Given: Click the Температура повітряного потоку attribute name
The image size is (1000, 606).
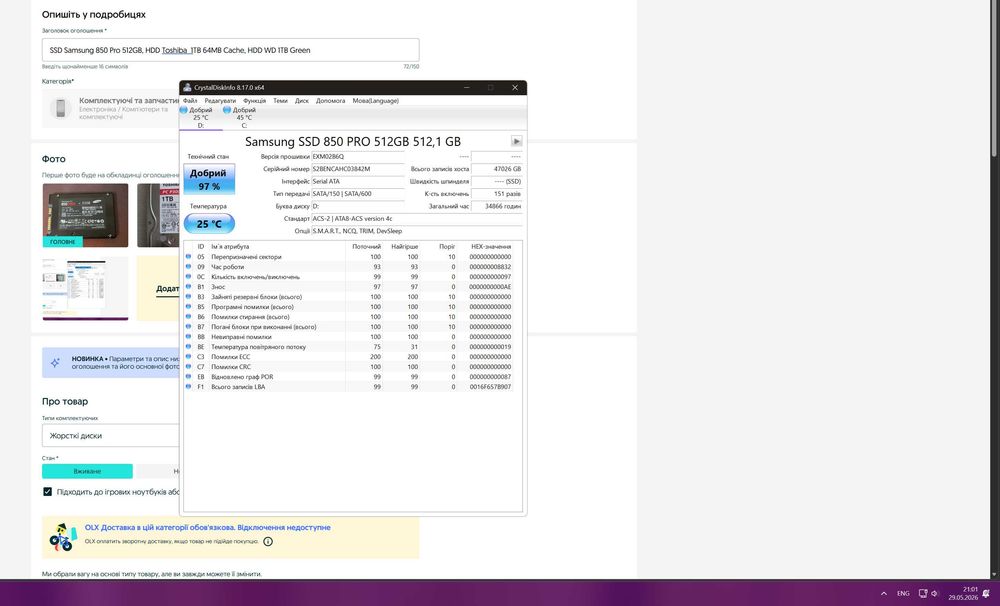Looking at the screenshot, I should point(258,347).
